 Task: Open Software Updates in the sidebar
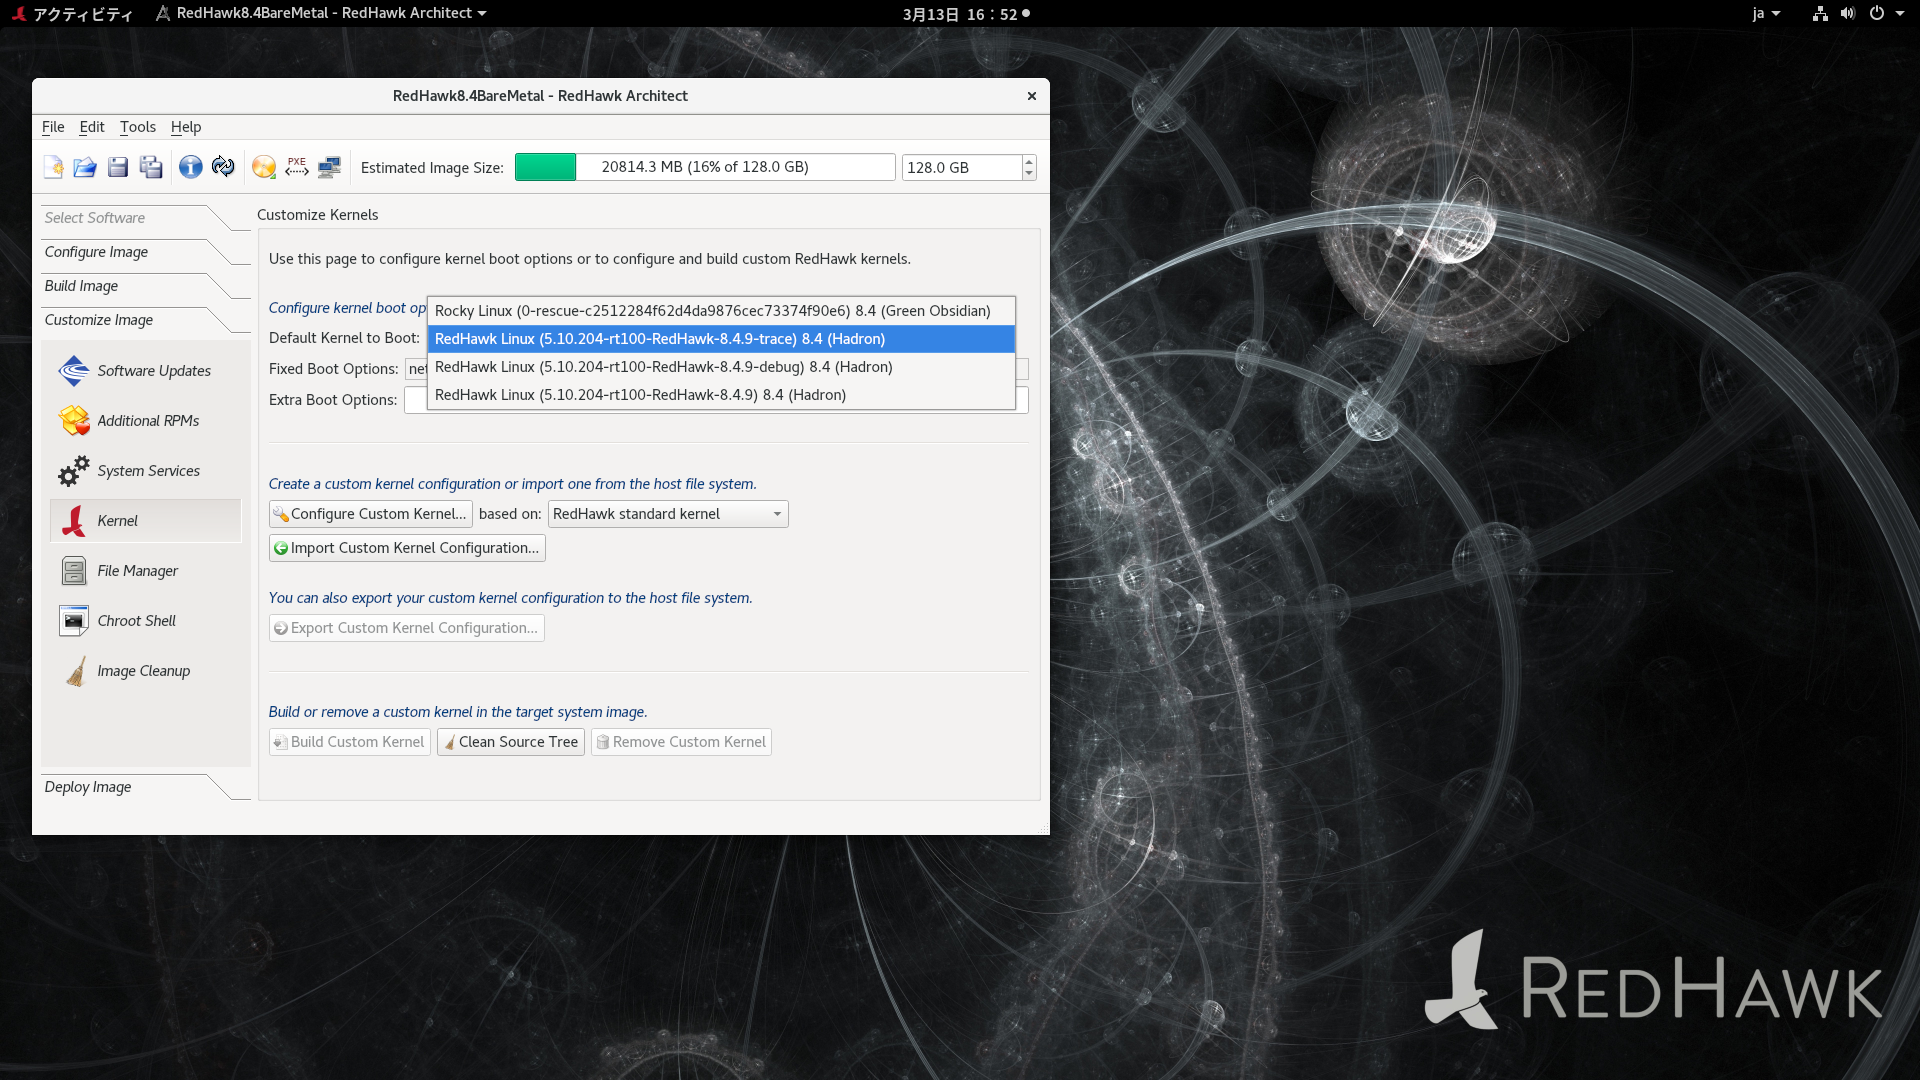coord(146,371)
